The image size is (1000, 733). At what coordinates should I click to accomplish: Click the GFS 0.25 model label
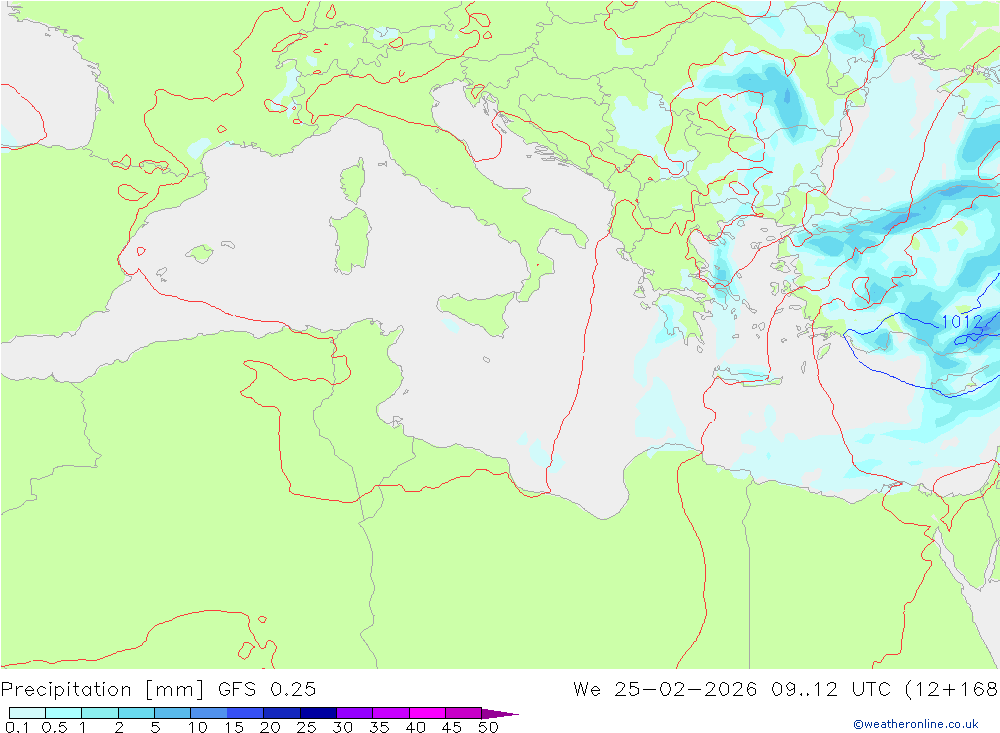coord(267,689)
